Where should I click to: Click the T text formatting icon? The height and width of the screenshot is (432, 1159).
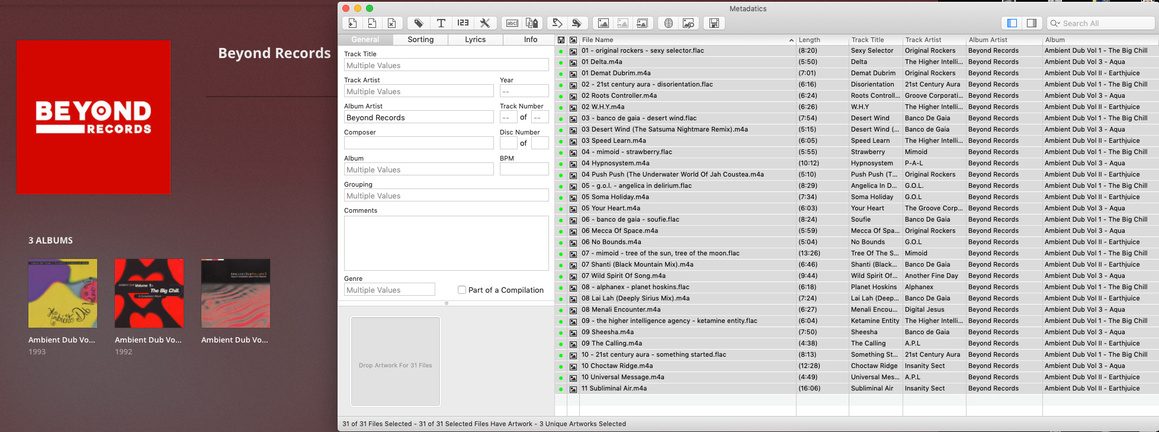coord(441,23)
